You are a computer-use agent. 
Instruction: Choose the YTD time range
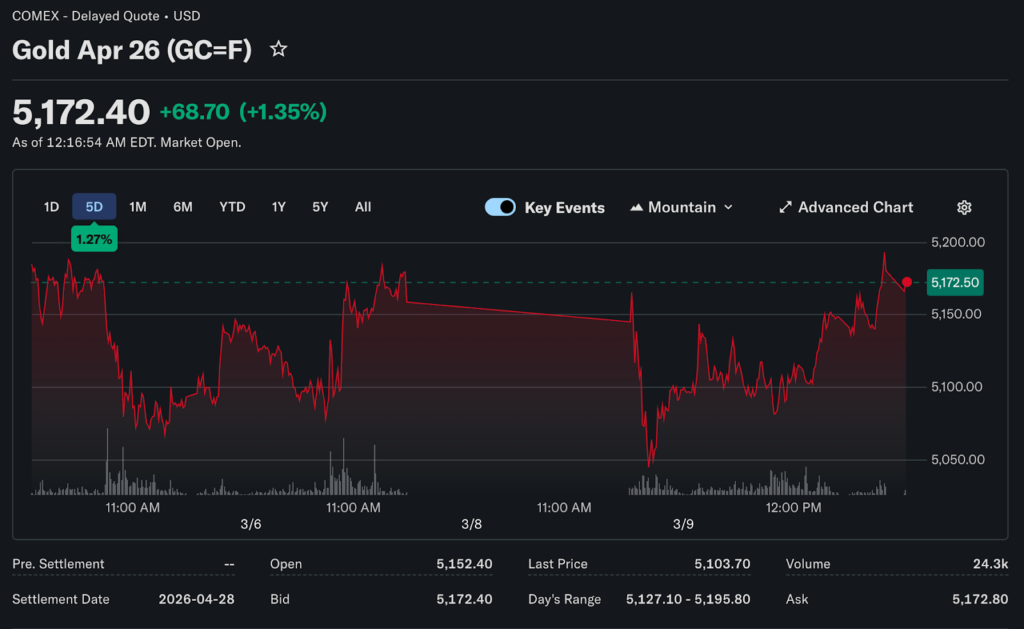tap(232, 207)
